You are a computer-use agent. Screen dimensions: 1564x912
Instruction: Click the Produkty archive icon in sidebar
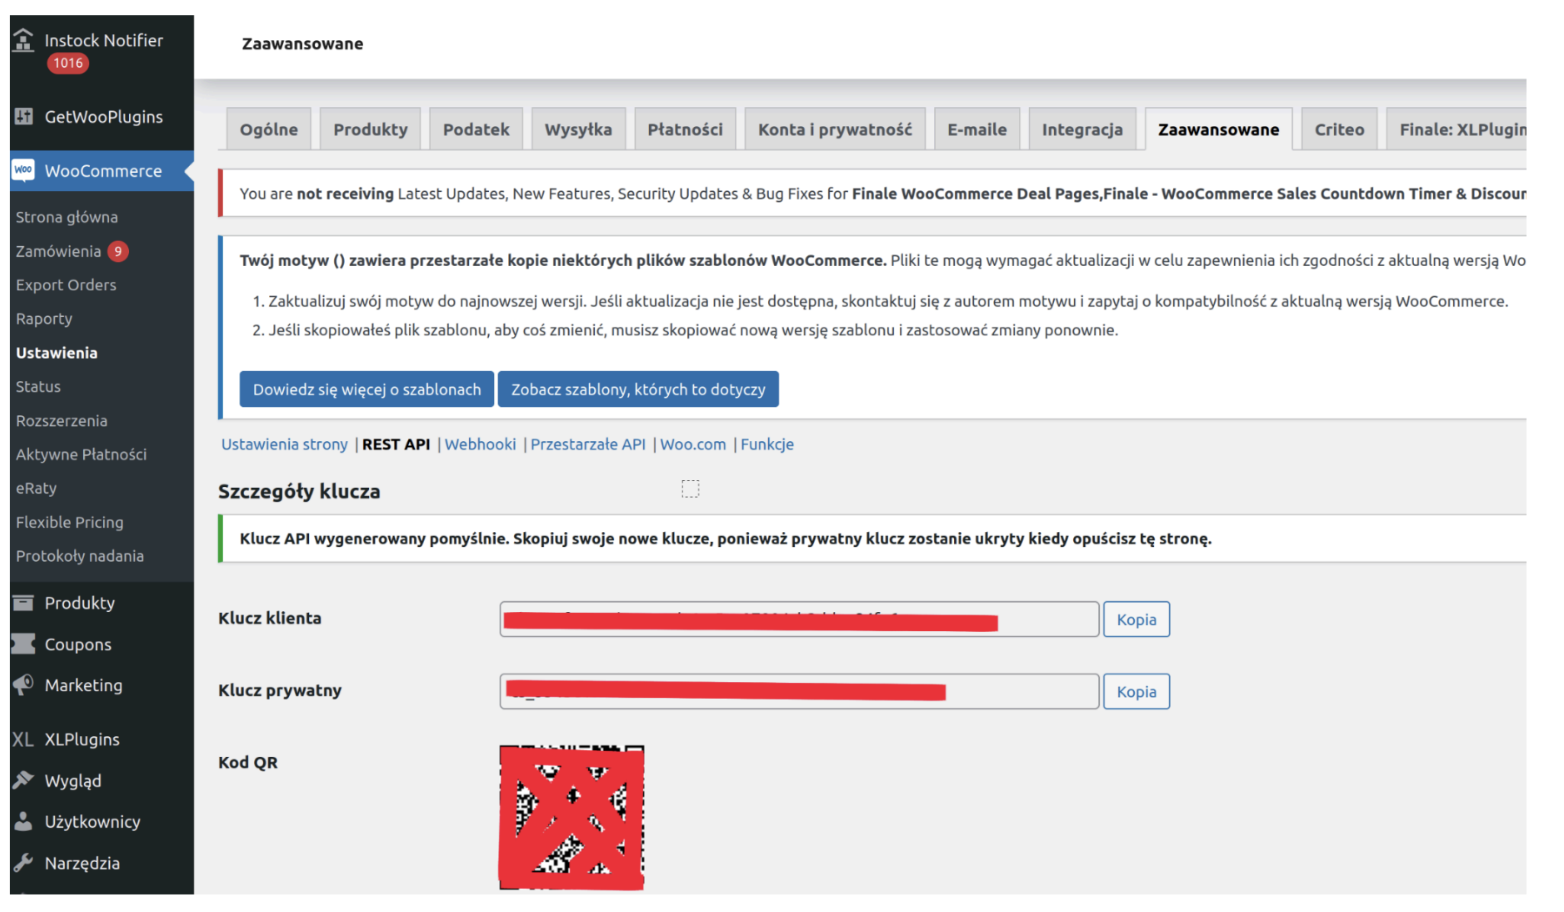click(x=24, y=603)
